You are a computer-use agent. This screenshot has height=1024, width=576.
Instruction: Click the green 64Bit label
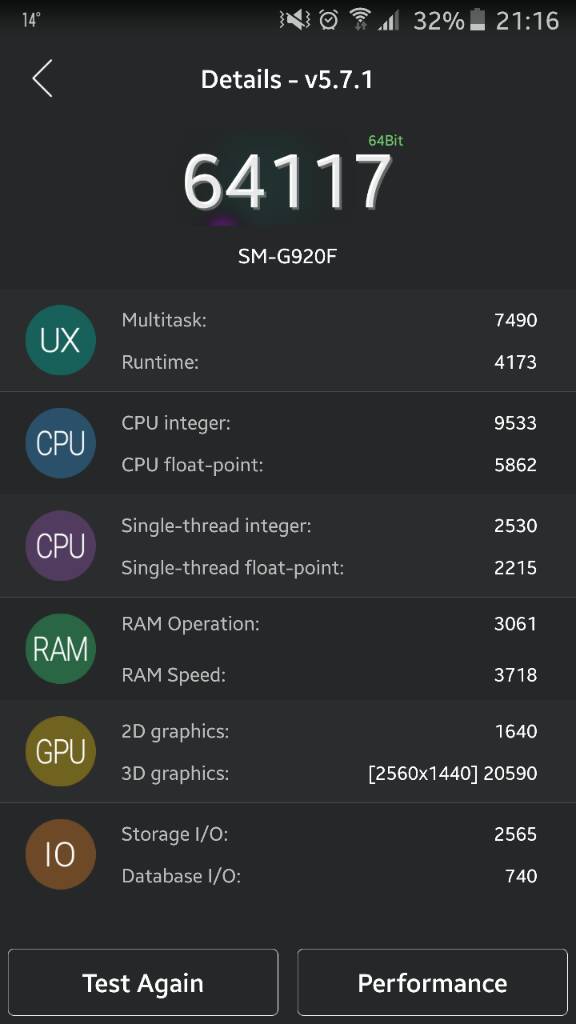click(385, 140)
